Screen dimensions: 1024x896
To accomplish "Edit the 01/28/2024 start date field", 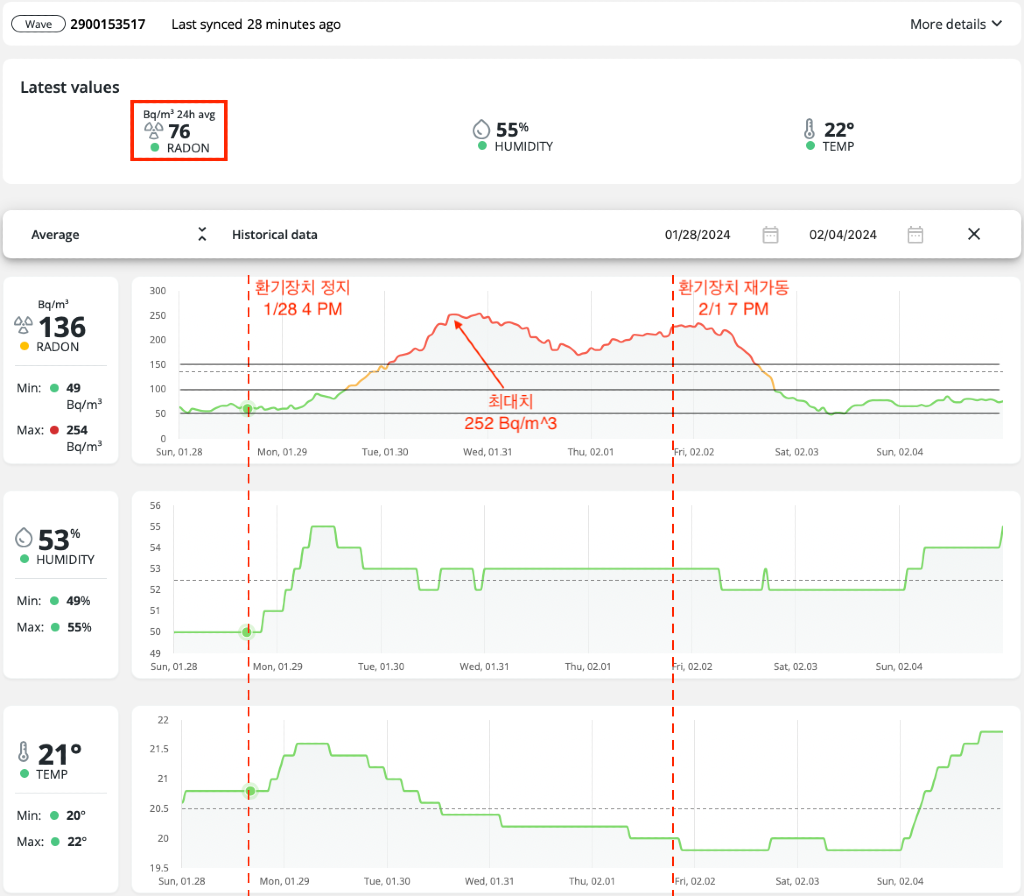I will 697,235.
